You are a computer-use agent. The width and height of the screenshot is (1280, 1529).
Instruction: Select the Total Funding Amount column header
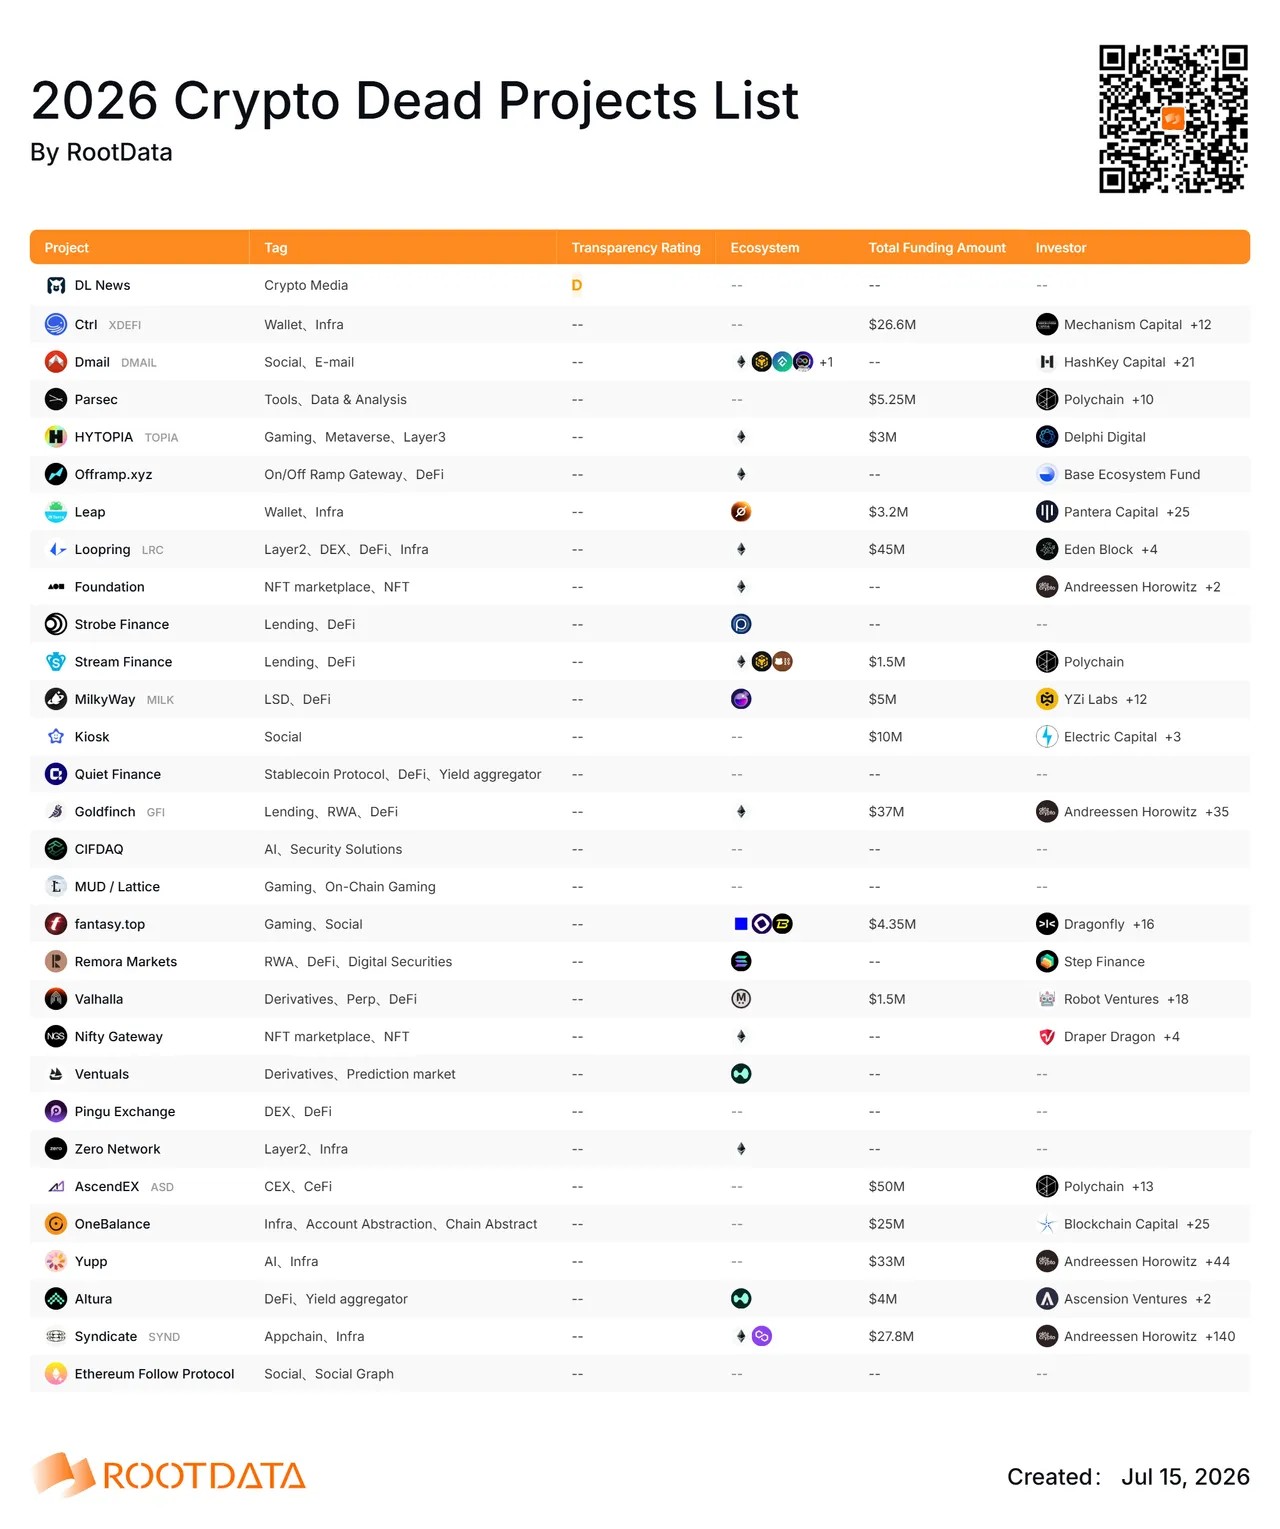point(937,248)
